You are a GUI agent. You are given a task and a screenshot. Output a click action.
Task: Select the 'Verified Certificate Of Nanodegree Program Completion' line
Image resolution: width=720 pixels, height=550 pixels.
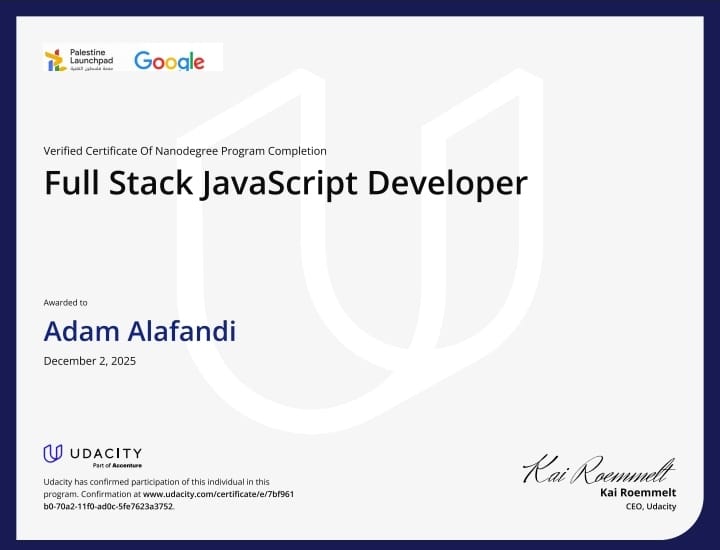[x=185, y=151]
